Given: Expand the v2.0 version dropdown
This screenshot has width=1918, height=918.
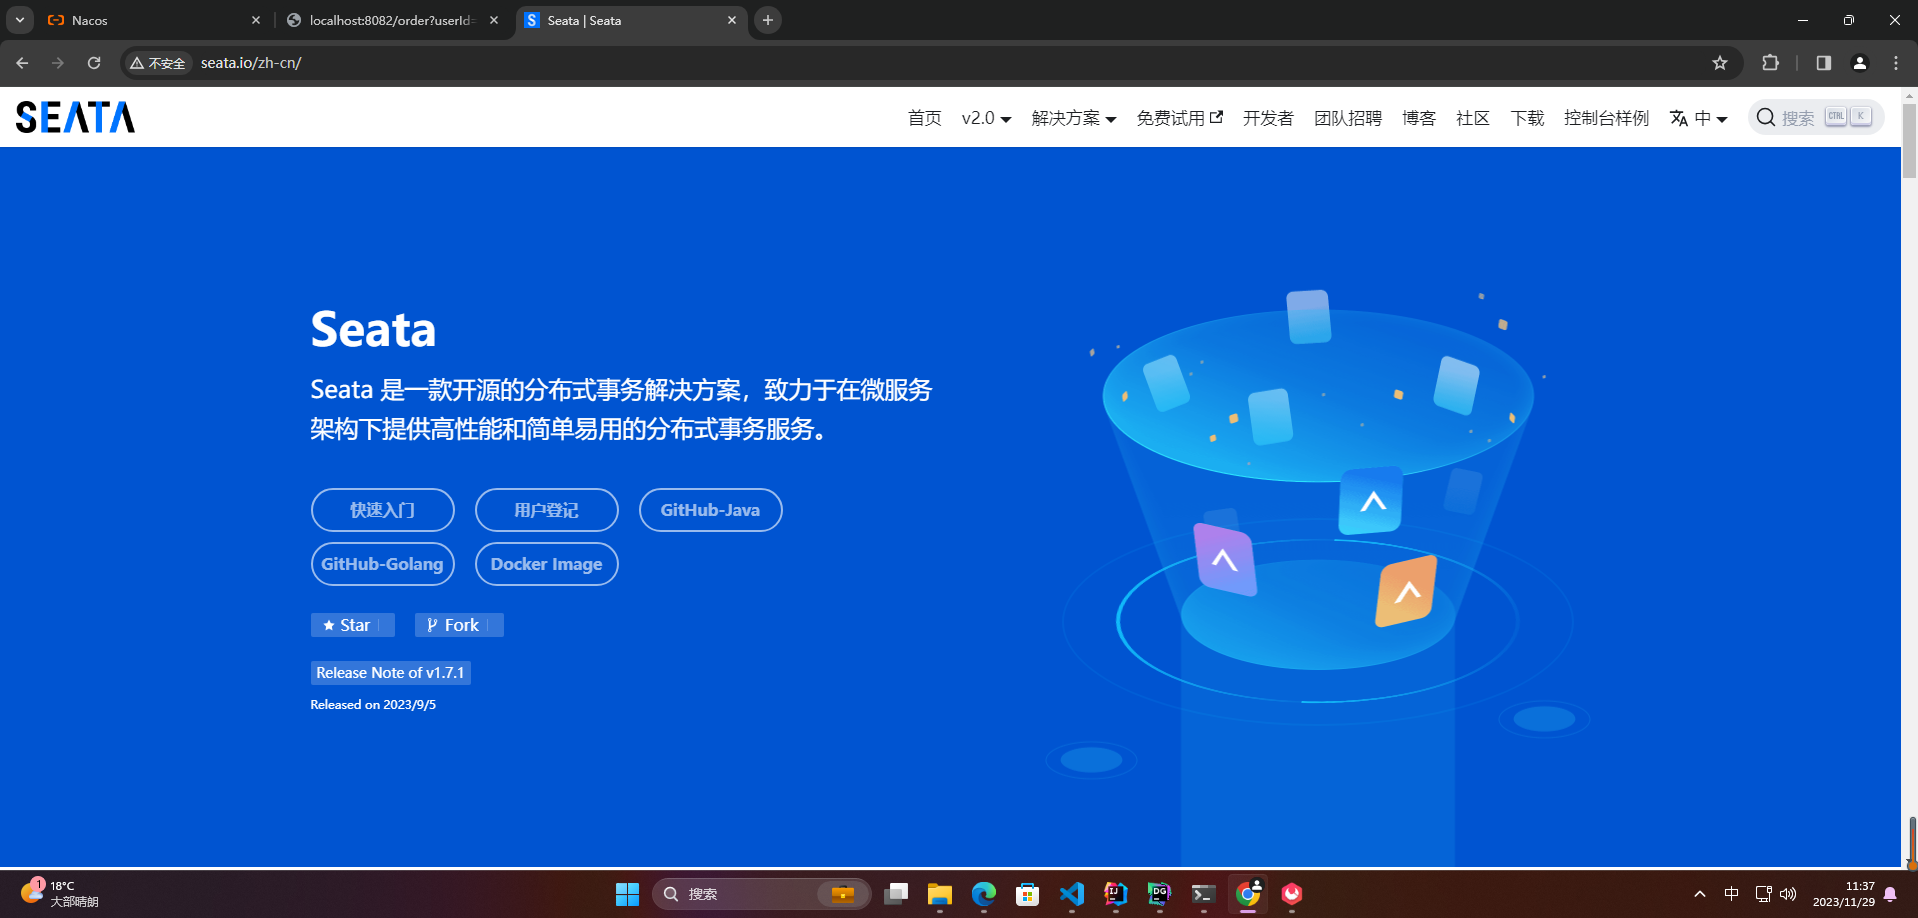Looking at the screenshot, I should coord(986,118).
